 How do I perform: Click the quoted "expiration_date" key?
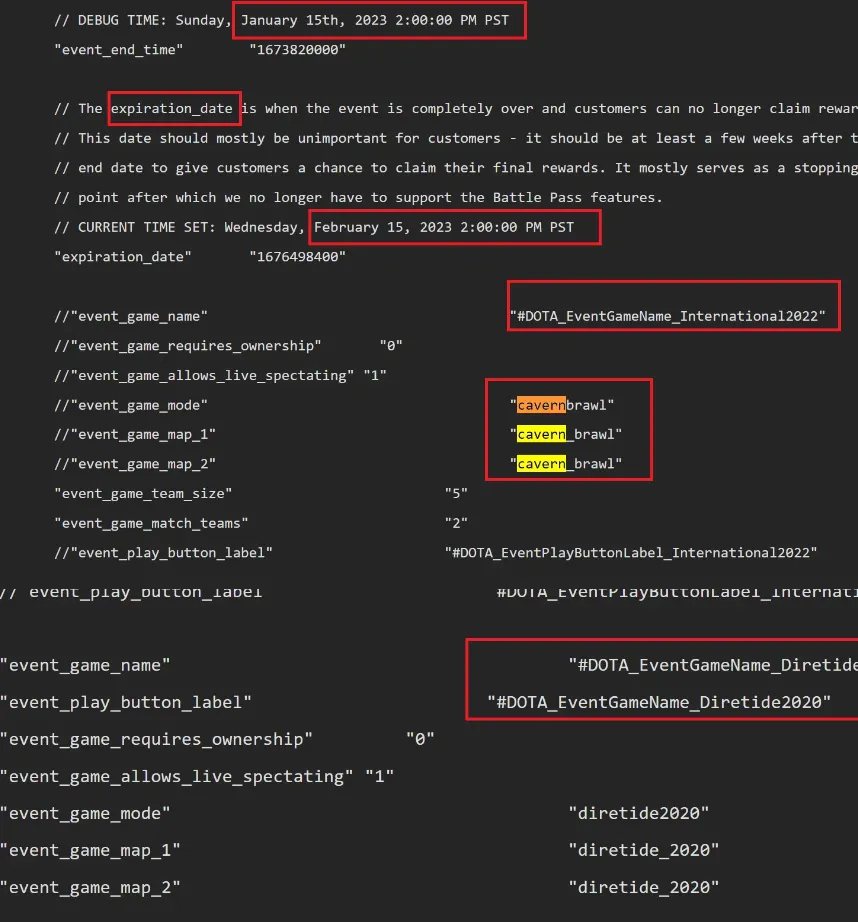point(123,257)
